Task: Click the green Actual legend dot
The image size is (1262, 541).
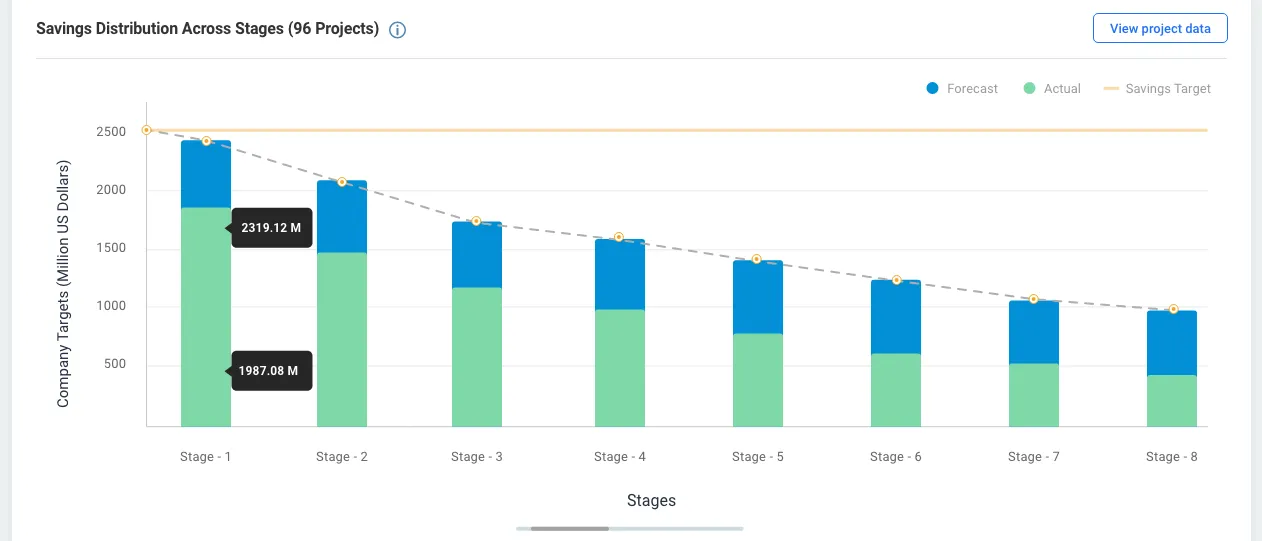Action: [x=1030, y=89]
